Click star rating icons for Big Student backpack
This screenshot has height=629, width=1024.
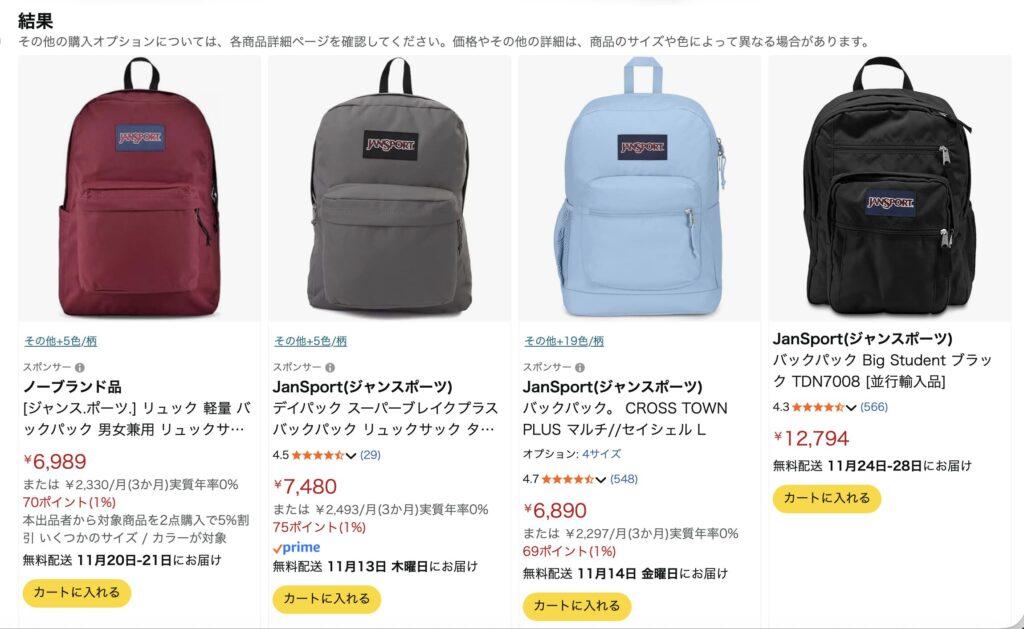pos(818,408)
